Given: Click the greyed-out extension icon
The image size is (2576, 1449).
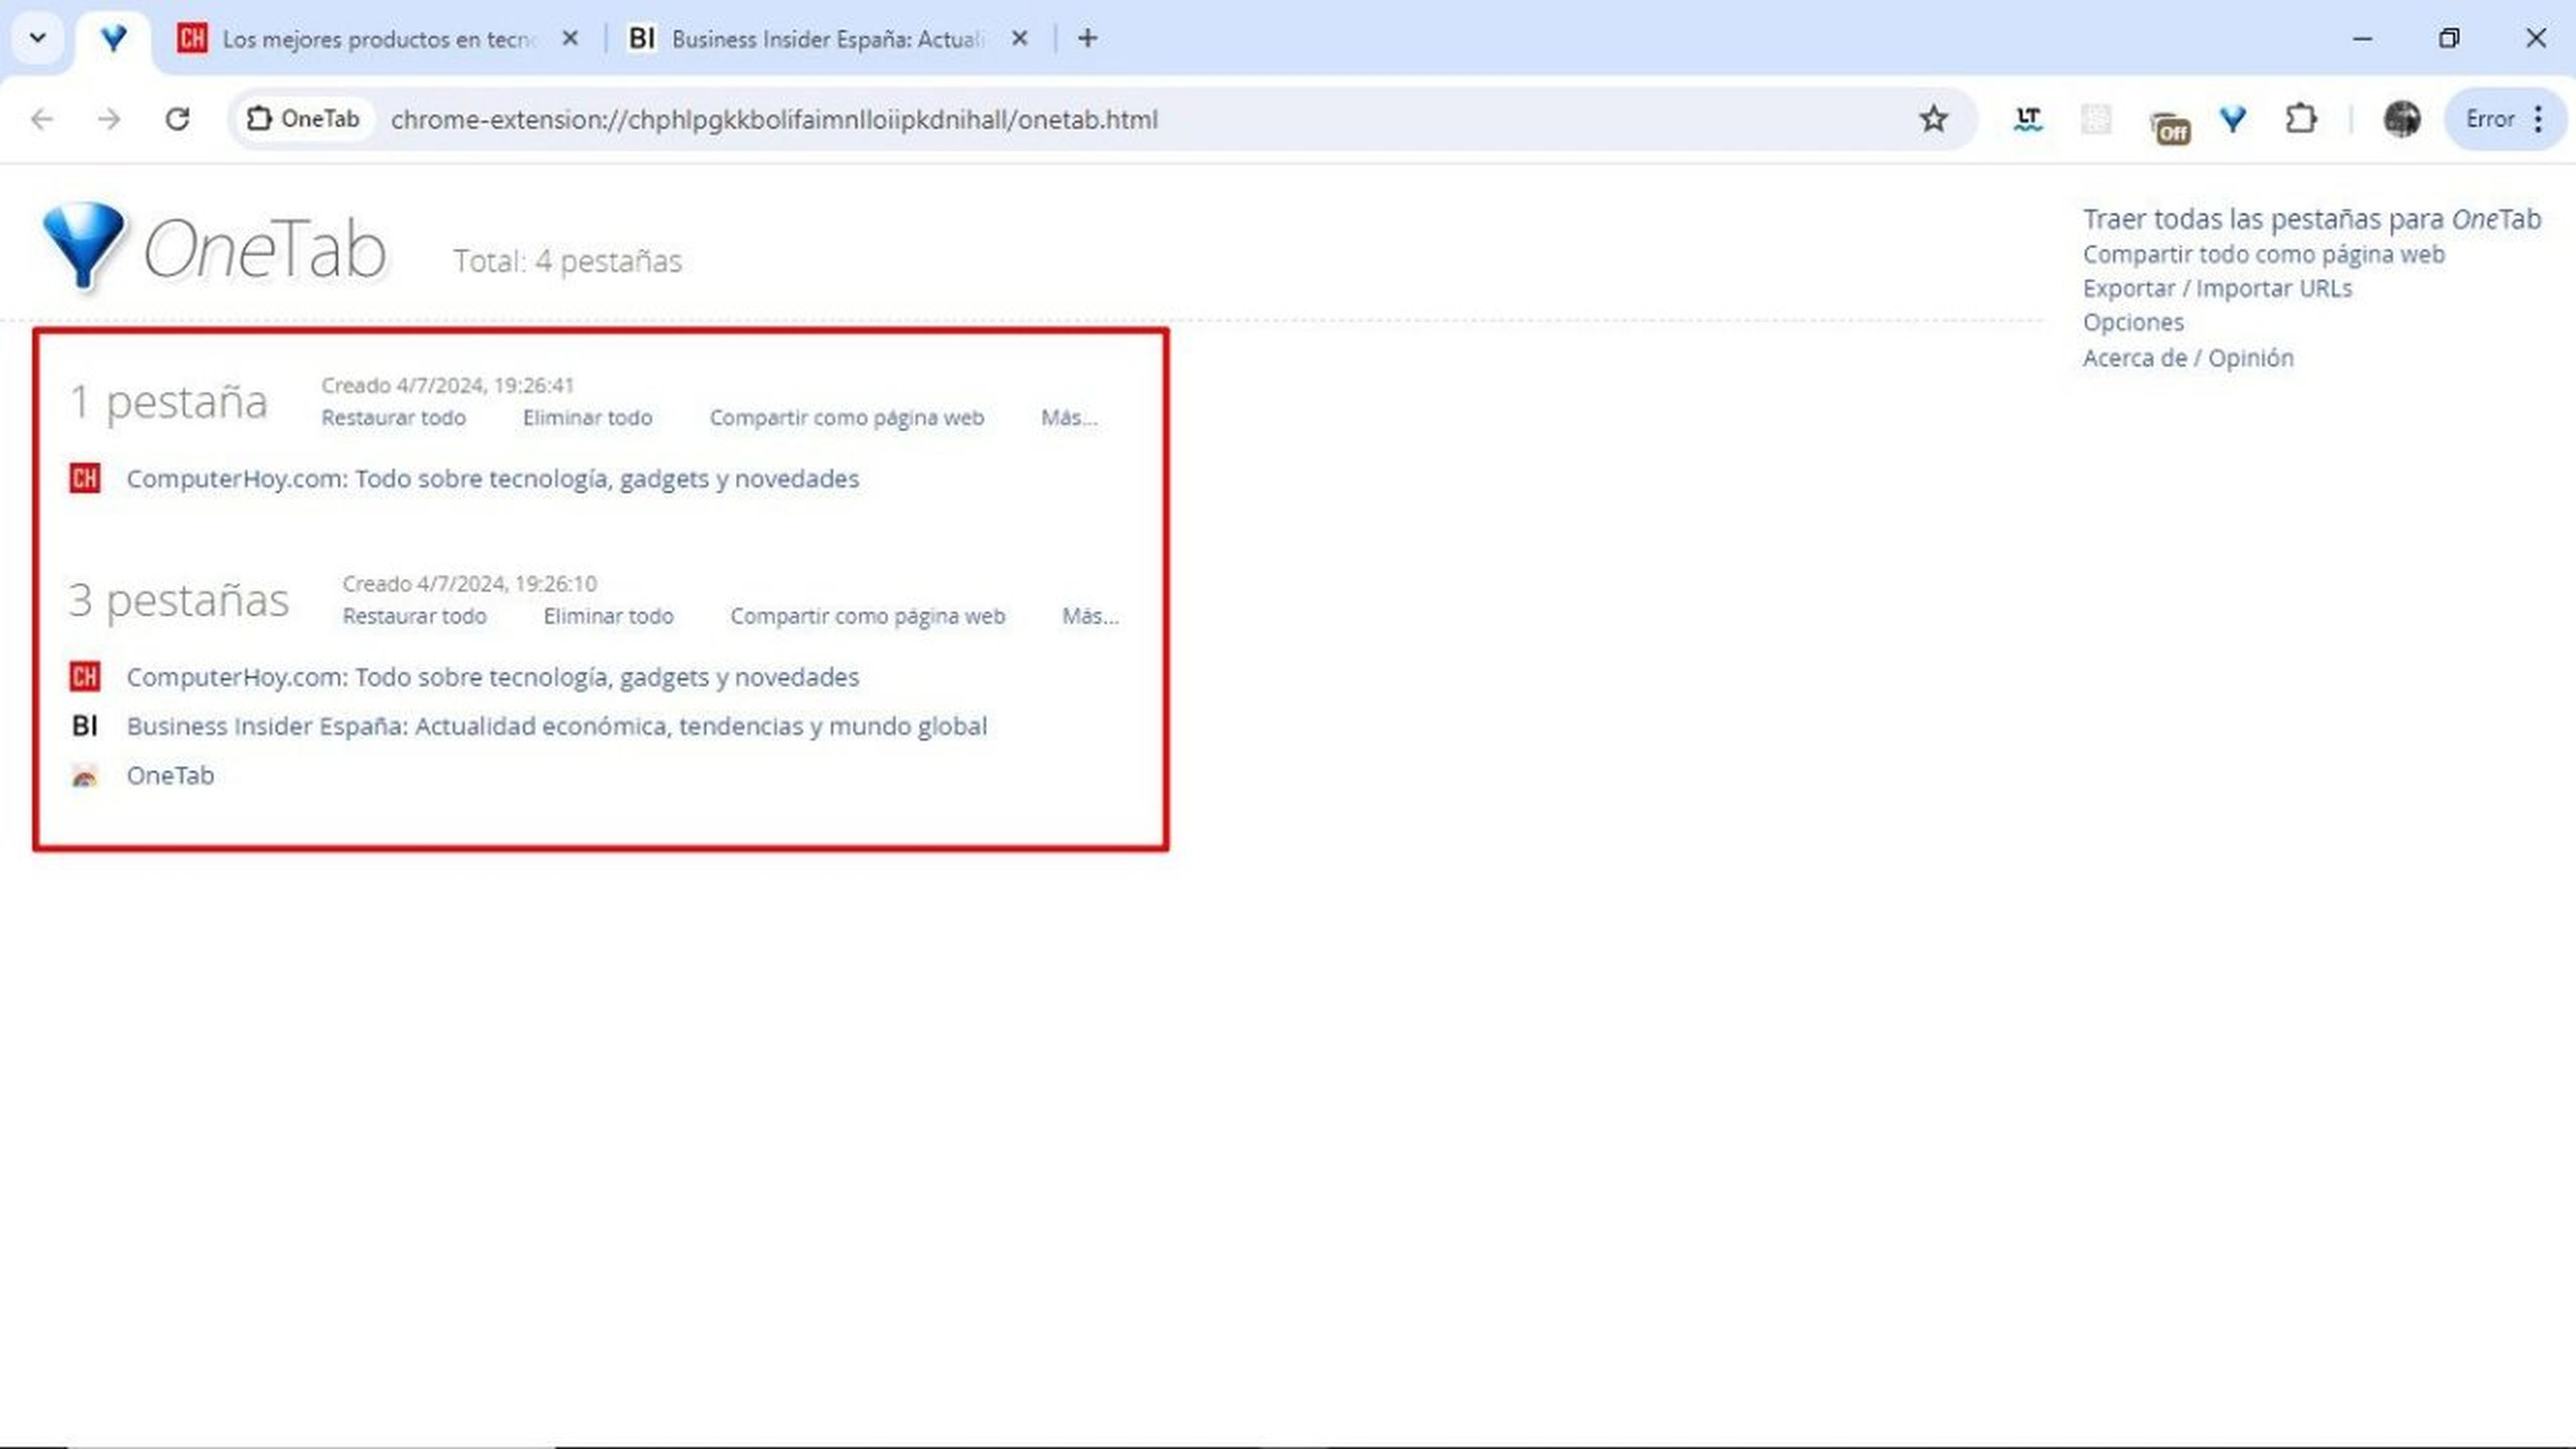Looking at the screenshot, I should (2096, 120).
